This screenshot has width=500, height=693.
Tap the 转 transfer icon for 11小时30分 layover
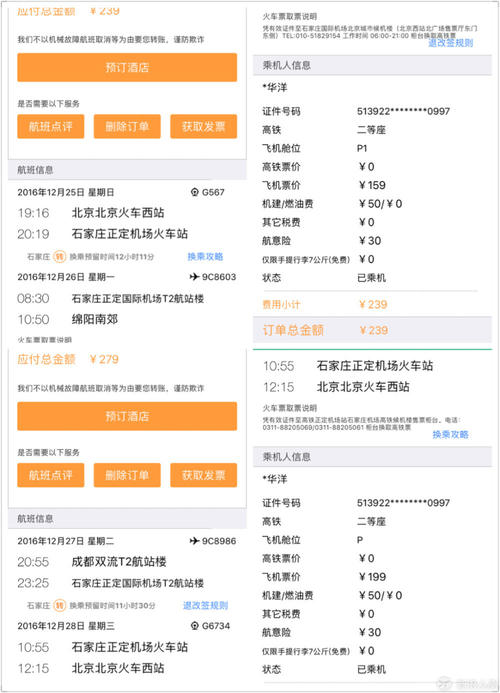[59, 605]
